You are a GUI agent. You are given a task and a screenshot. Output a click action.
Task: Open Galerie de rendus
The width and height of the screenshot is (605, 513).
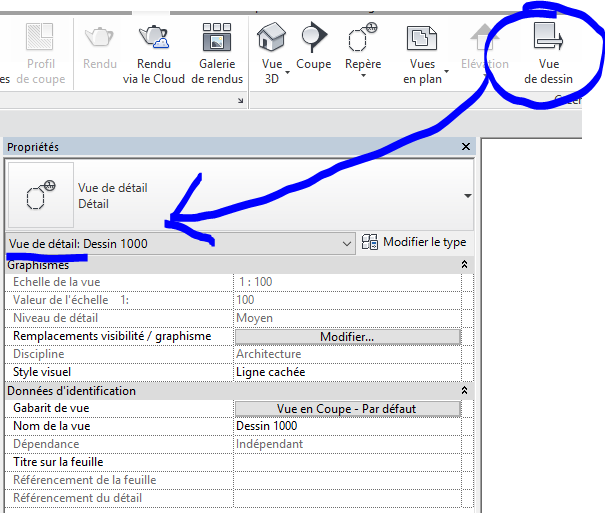tap(217, 52)
